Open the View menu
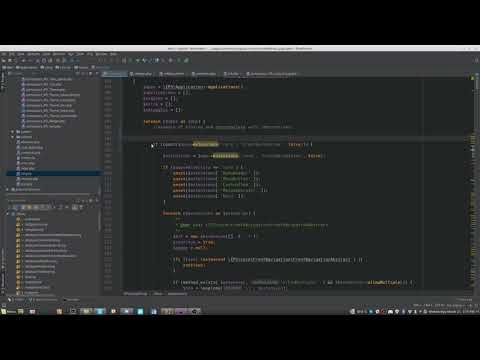 (21, 54)
